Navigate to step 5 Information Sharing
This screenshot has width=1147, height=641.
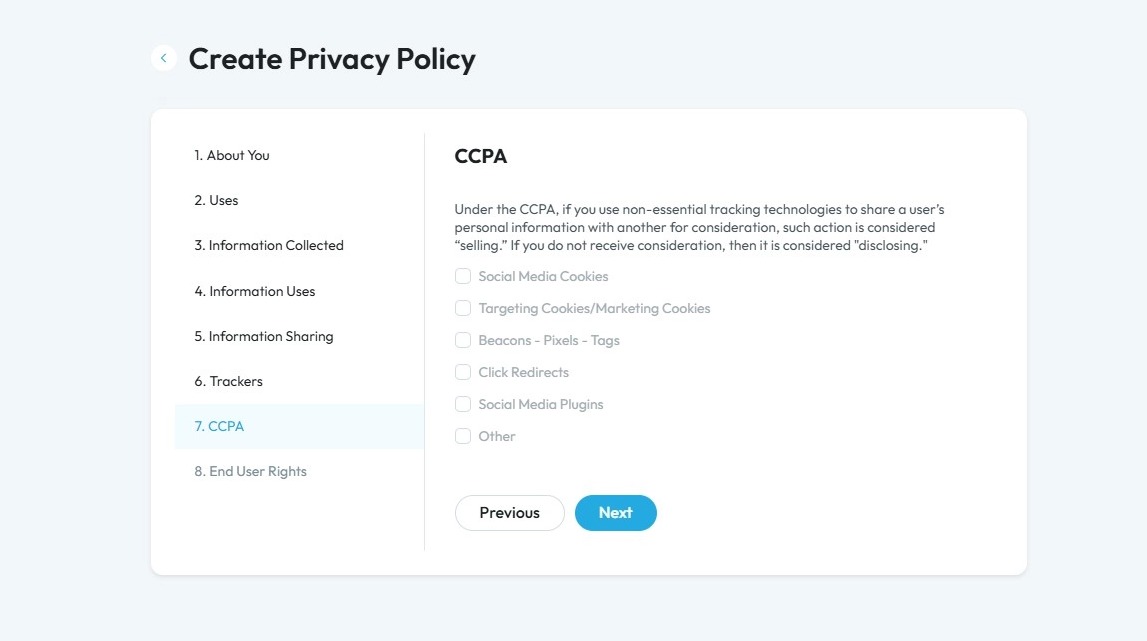(x=299, y=336)
